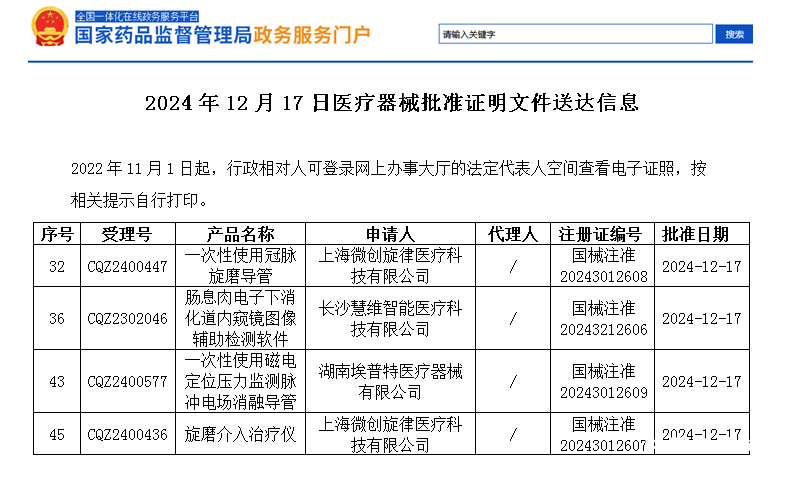Image resolution: width=788 pixels, height=498 pixels.
Task: Click the 全国一体化在线政务服务平台 banner text
Action: click(137, 17)
